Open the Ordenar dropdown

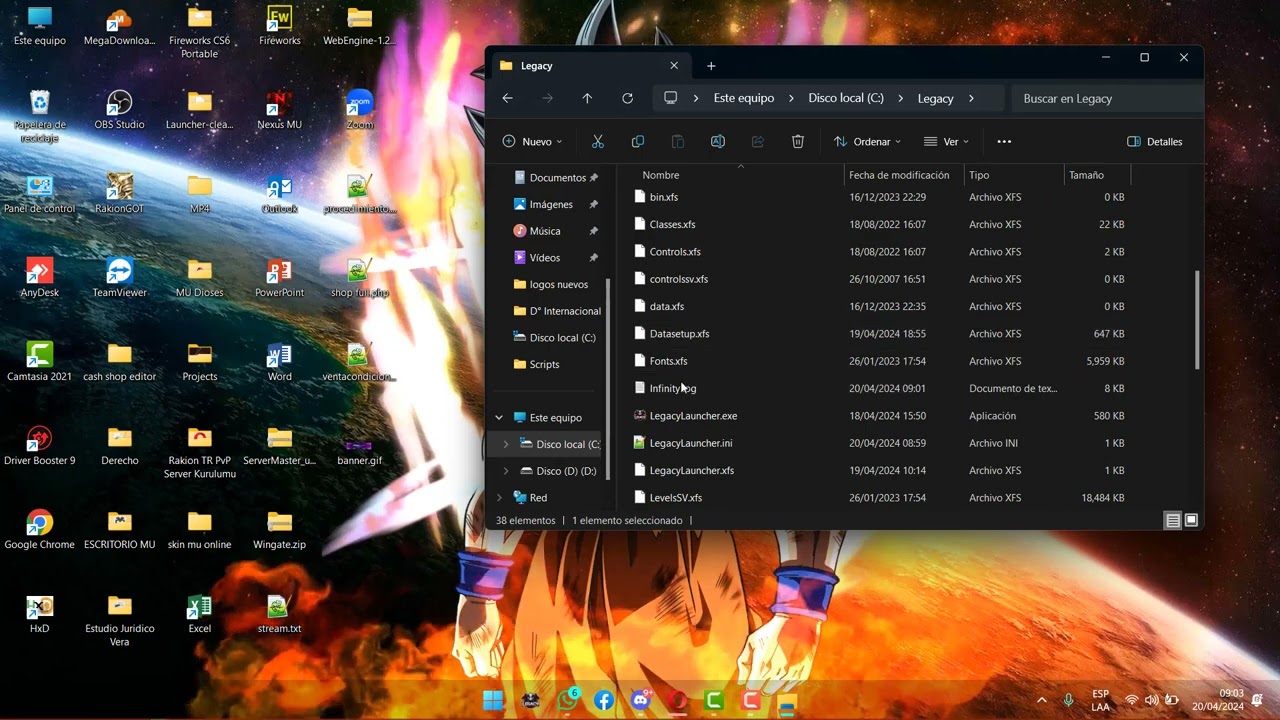point(867,142)
